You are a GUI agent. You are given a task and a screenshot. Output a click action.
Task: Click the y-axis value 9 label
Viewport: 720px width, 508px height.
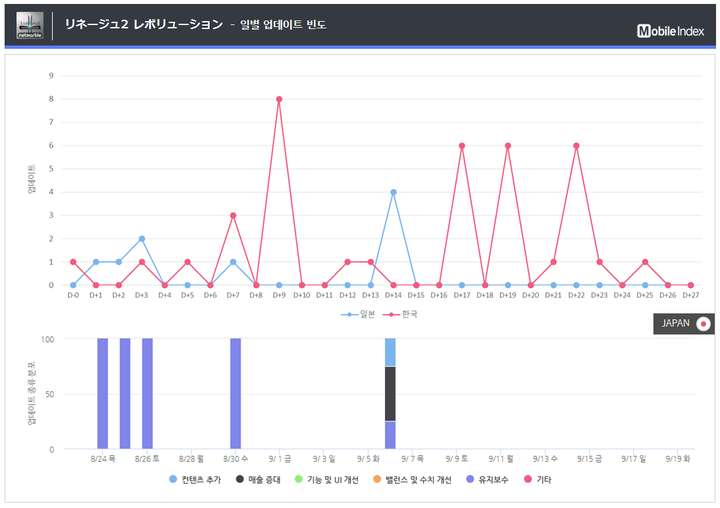tap(51, 76)
